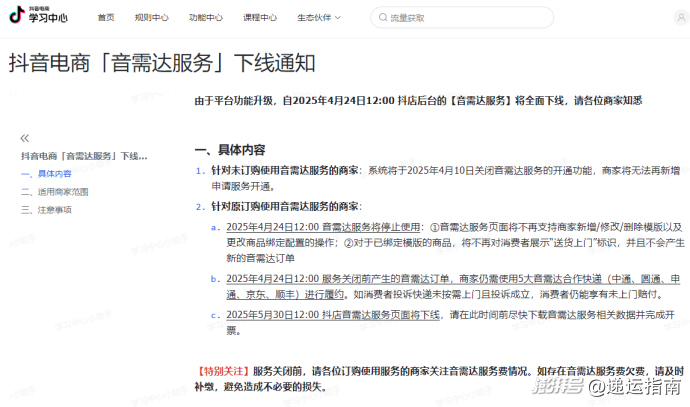Click the search box with 流量获取 placeholder
Viewport: 690px width, 407px height.
[462, 18]
